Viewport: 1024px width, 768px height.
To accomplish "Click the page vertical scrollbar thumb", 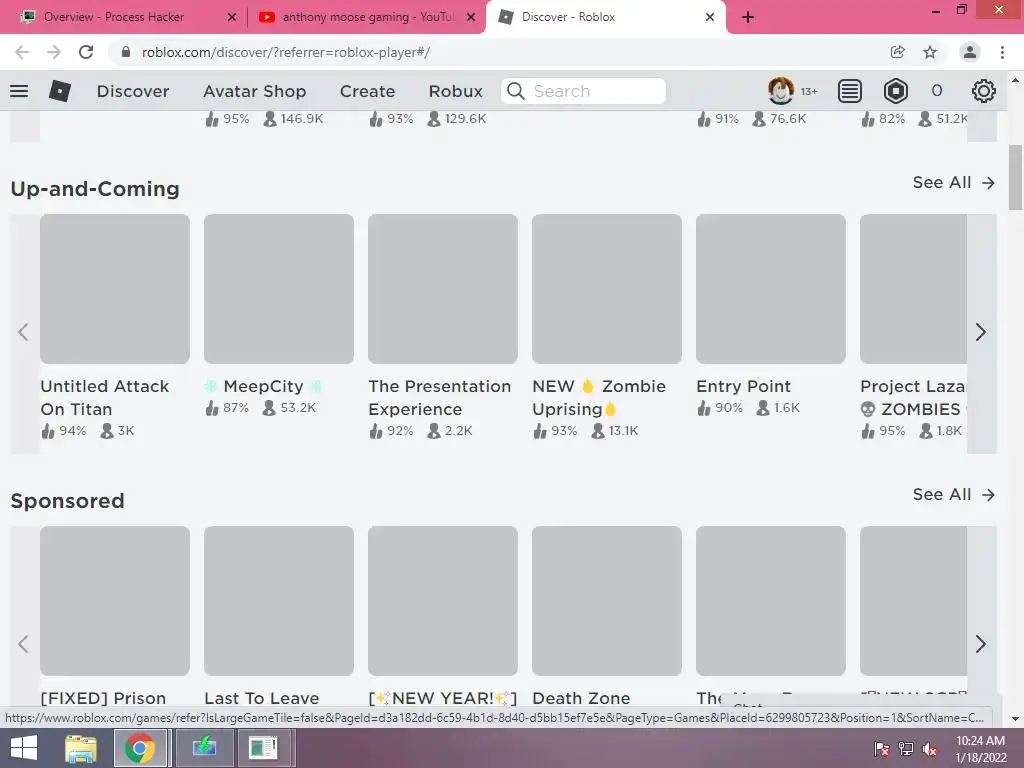I will (x=1016, y=178).
